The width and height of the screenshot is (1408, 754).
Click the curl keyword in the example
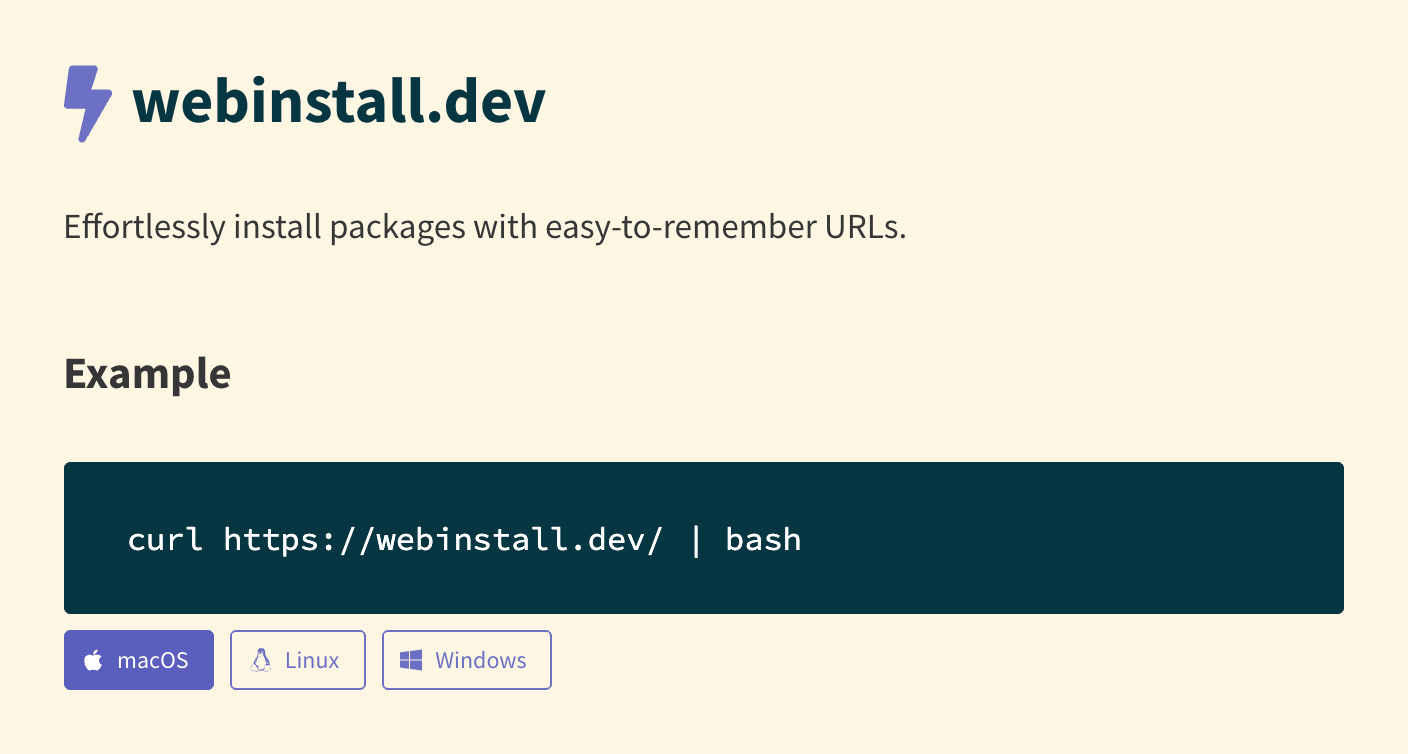coord(166,539)
